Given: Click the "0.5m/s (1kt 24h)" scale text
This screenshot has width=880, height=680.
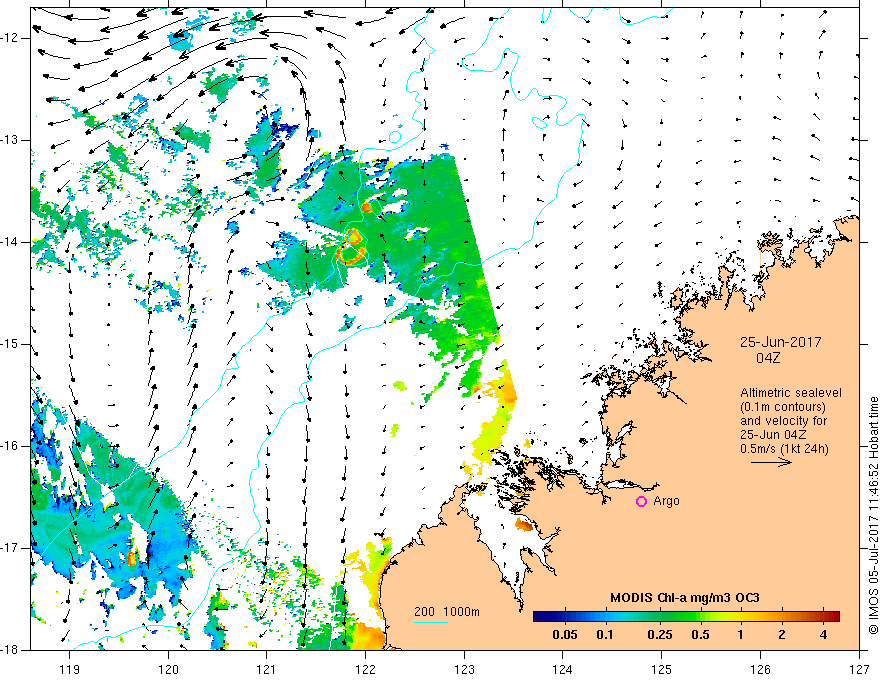Looking at the screenshot, I should pos(785,449).
